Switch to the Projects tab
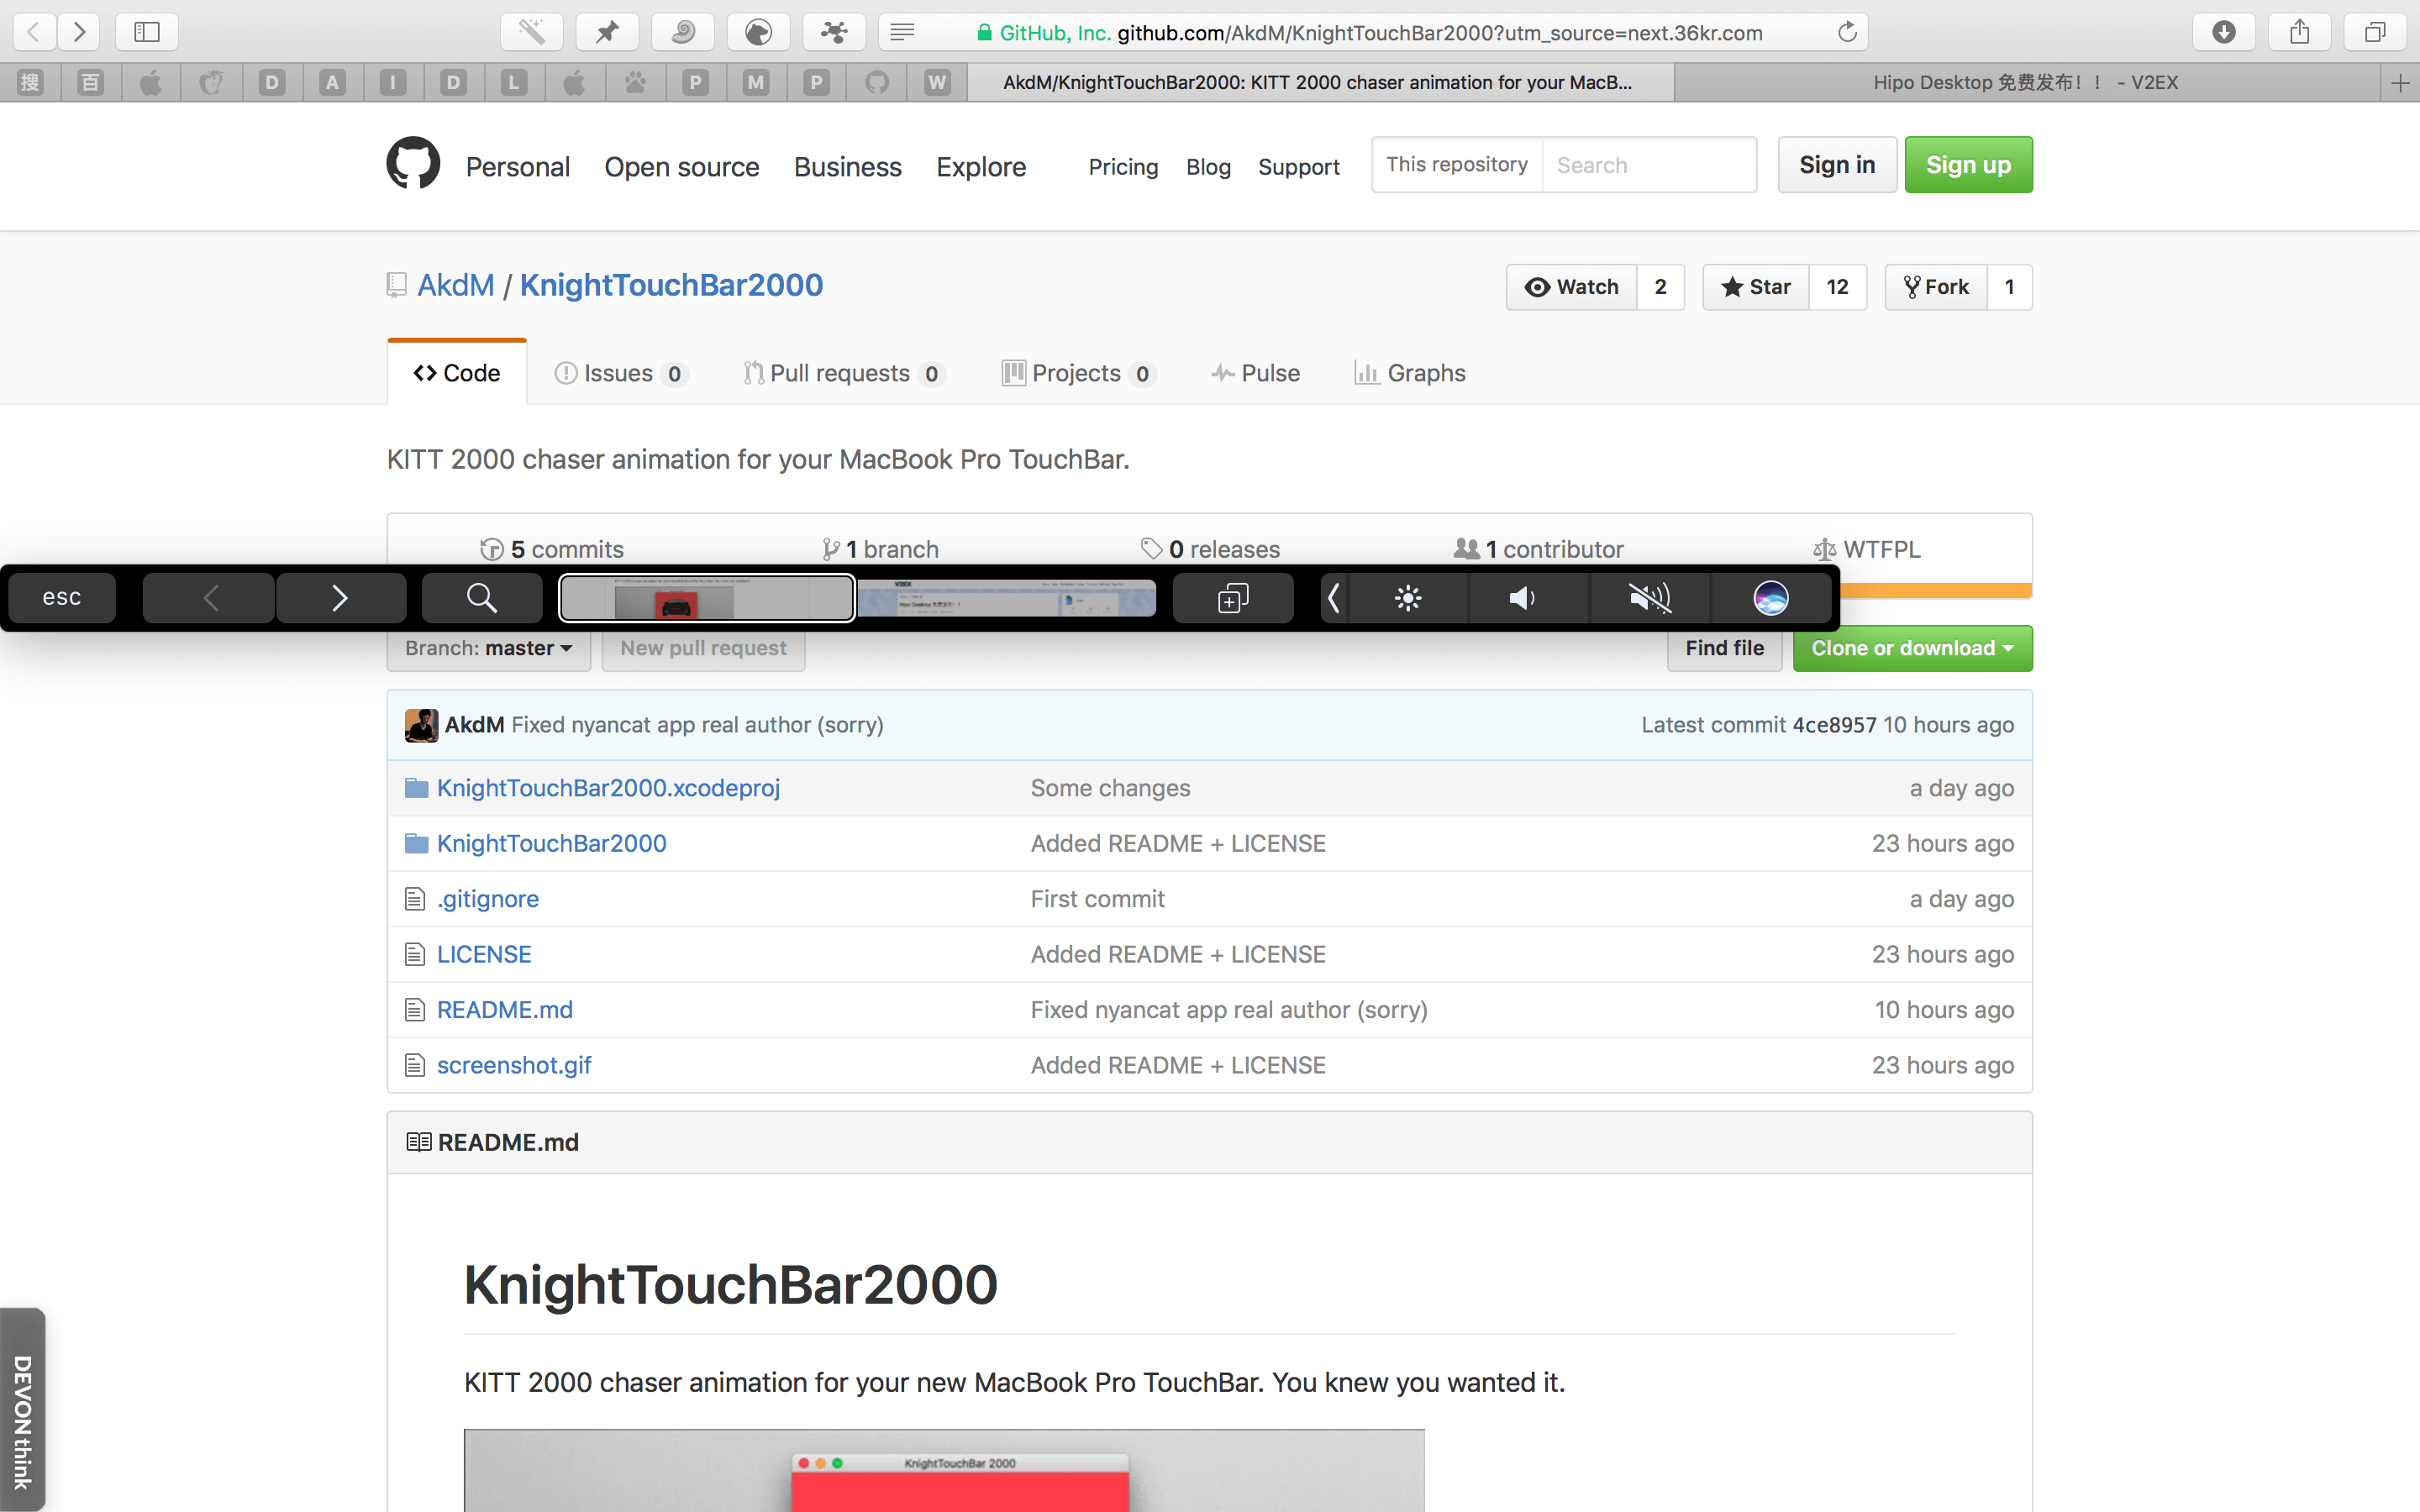The height and width of the screenshot is (1512, 2420). (x=1079, y=373)
